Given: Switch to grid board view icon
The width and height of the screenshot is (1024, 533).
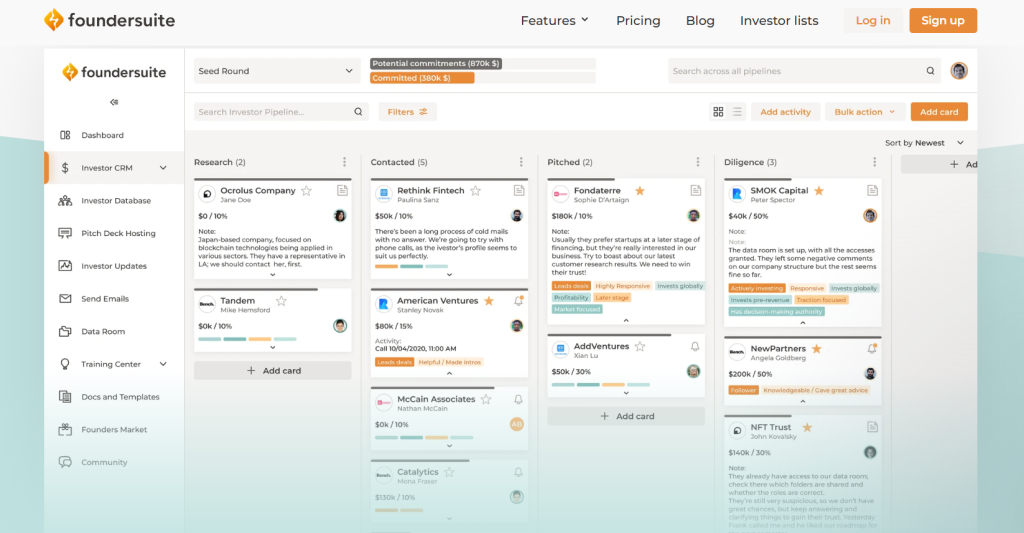Looking at the screenshot, I should pos(718,112).
